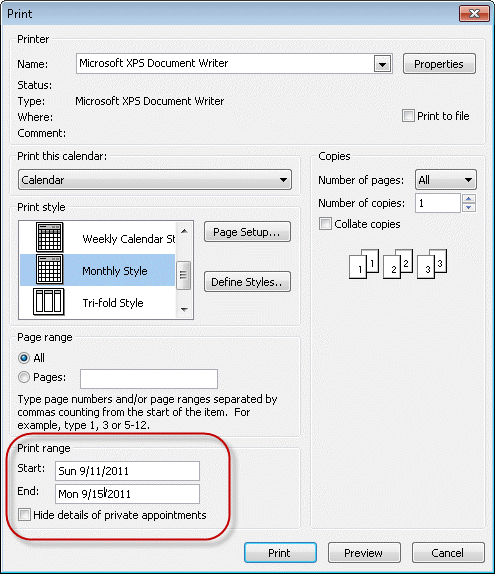Screen dimensions: 495x574
Task: Click print style list scroll down arrow
Action: (184, 310)
